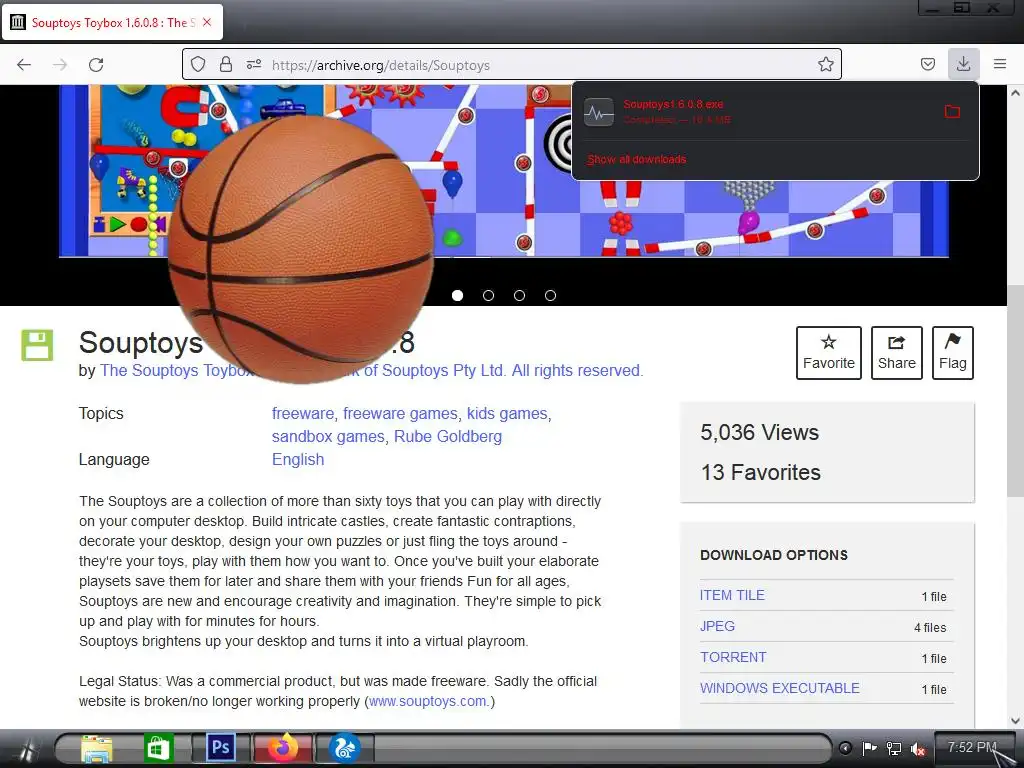Go back with the browser back arrow
This screenshot has height=768, width=1024.
(x=24, y=65)
